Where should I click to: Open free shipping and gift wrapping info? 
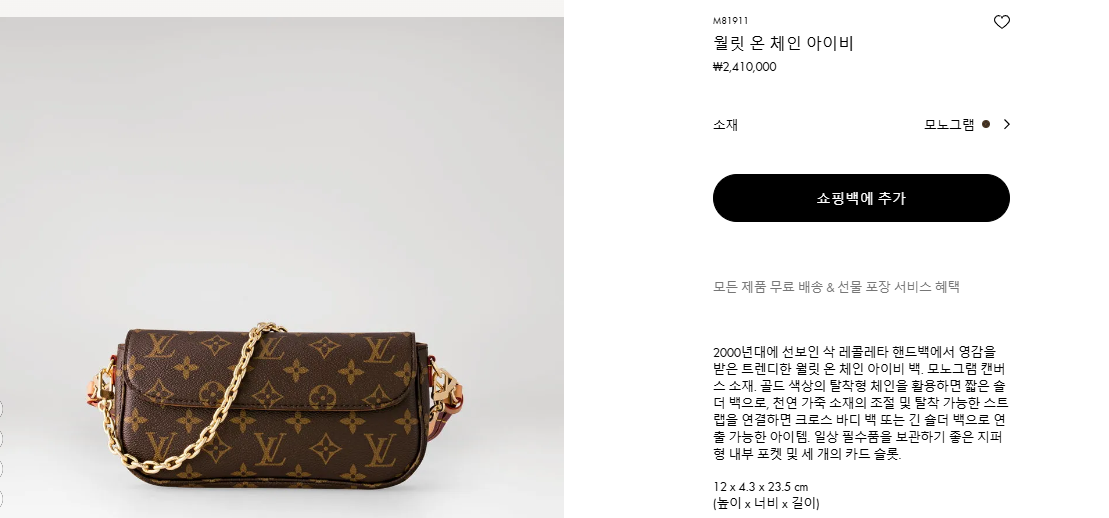836,287
